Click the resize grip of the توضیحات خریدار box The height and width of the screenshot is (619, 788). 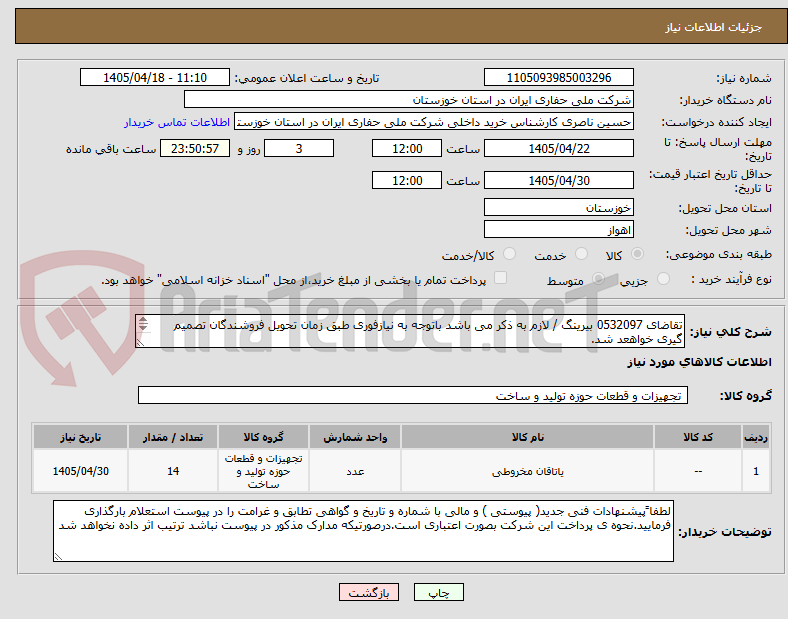coord(58,557)
